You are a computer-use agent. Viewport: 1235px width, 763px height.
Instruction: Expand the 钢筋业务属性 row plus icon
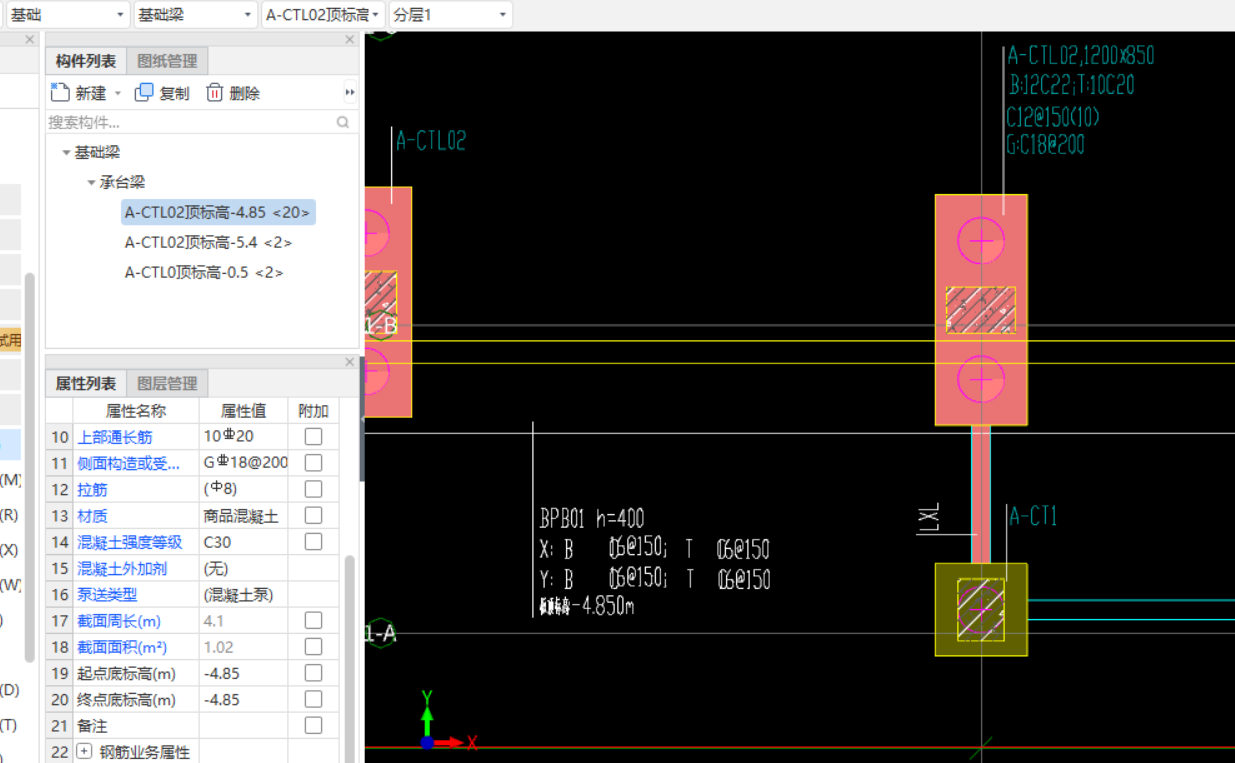coord(84,751)
